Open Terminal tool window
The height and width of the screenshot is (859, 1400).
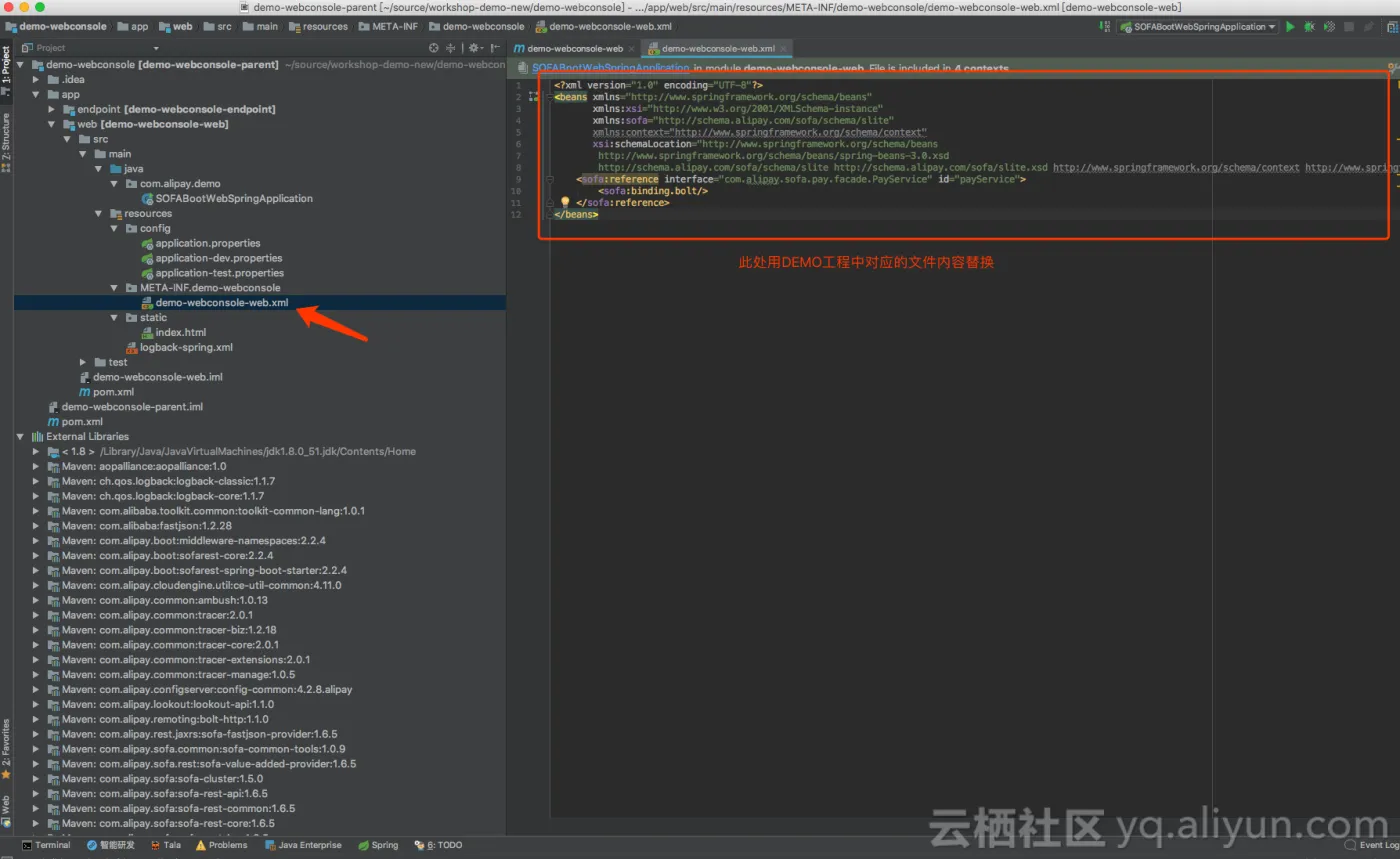click(x=47, y=845)
